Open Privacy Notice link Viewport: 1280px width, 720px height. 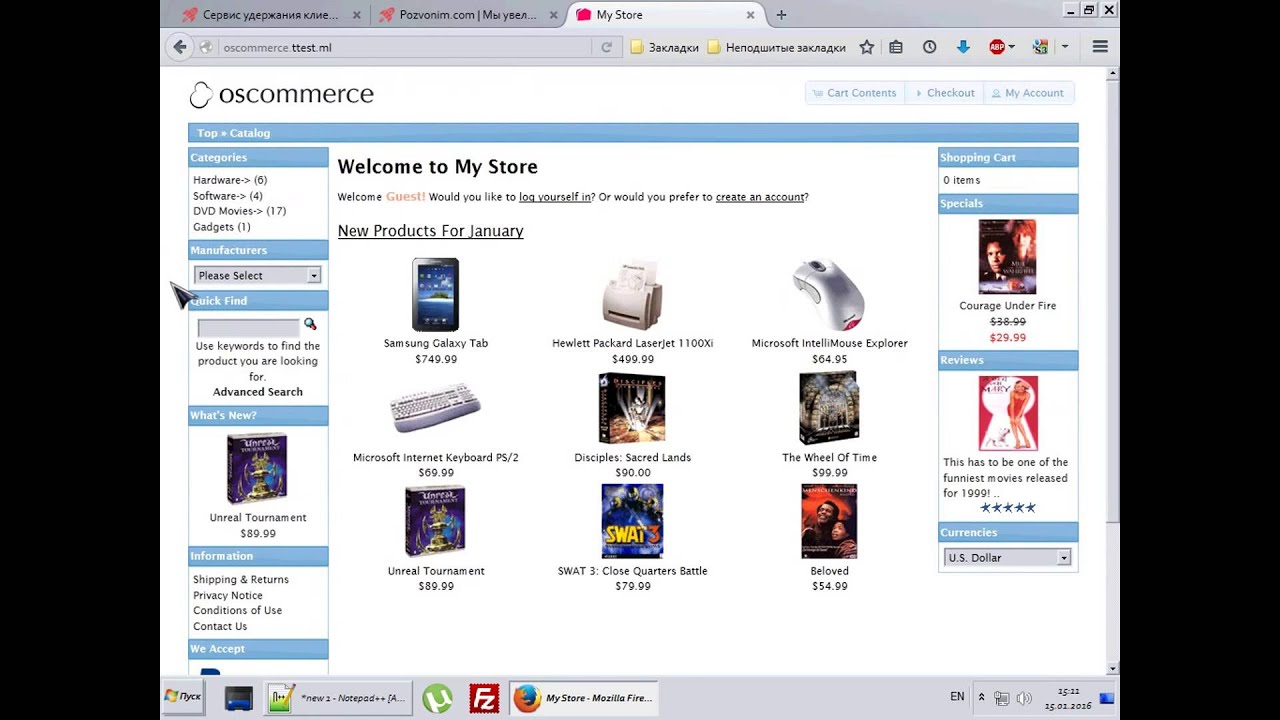click(x=228, y=595)
